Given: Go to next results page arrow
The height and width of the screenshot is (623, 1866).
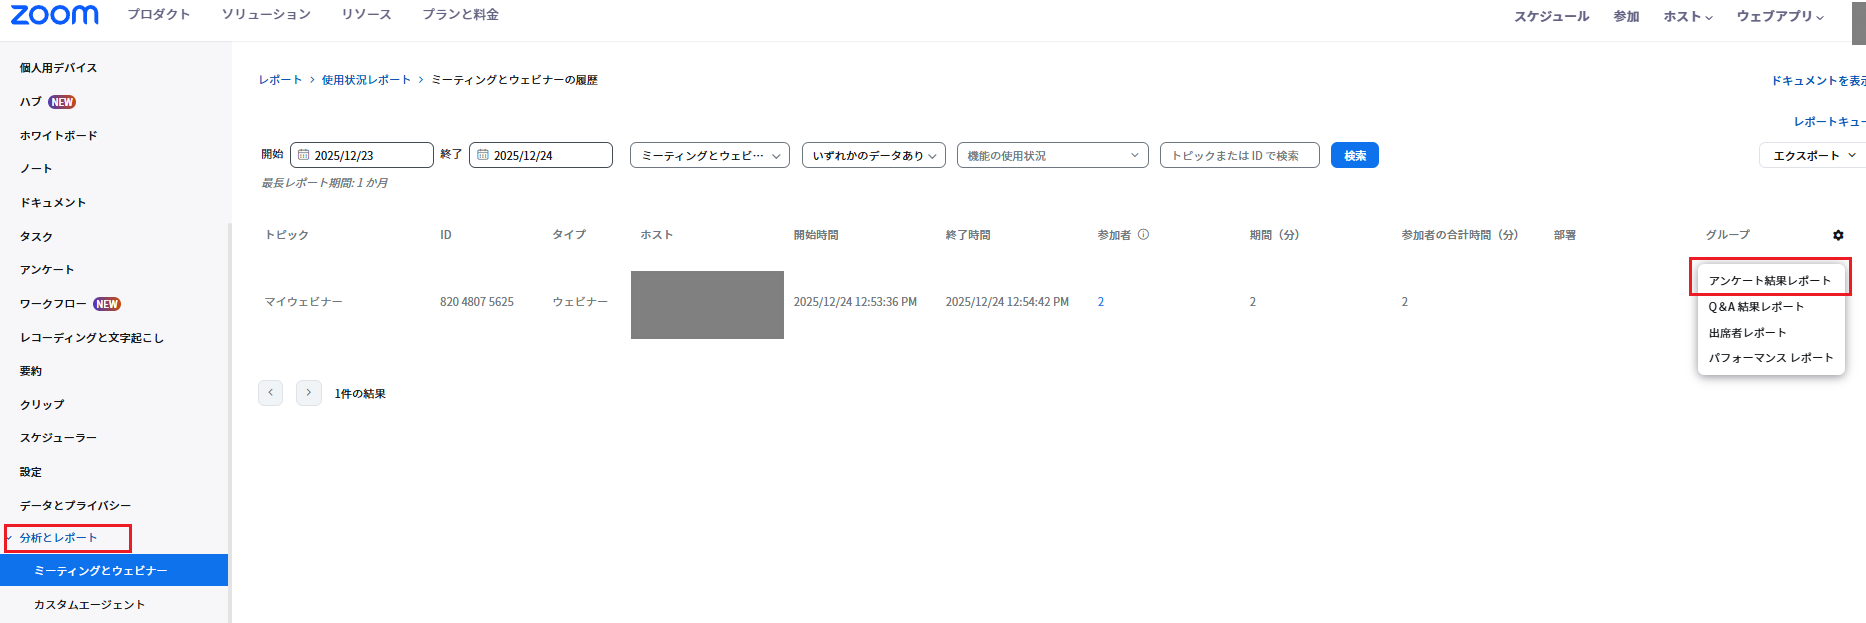Looking at the screenshot, I should click(309, 393).
